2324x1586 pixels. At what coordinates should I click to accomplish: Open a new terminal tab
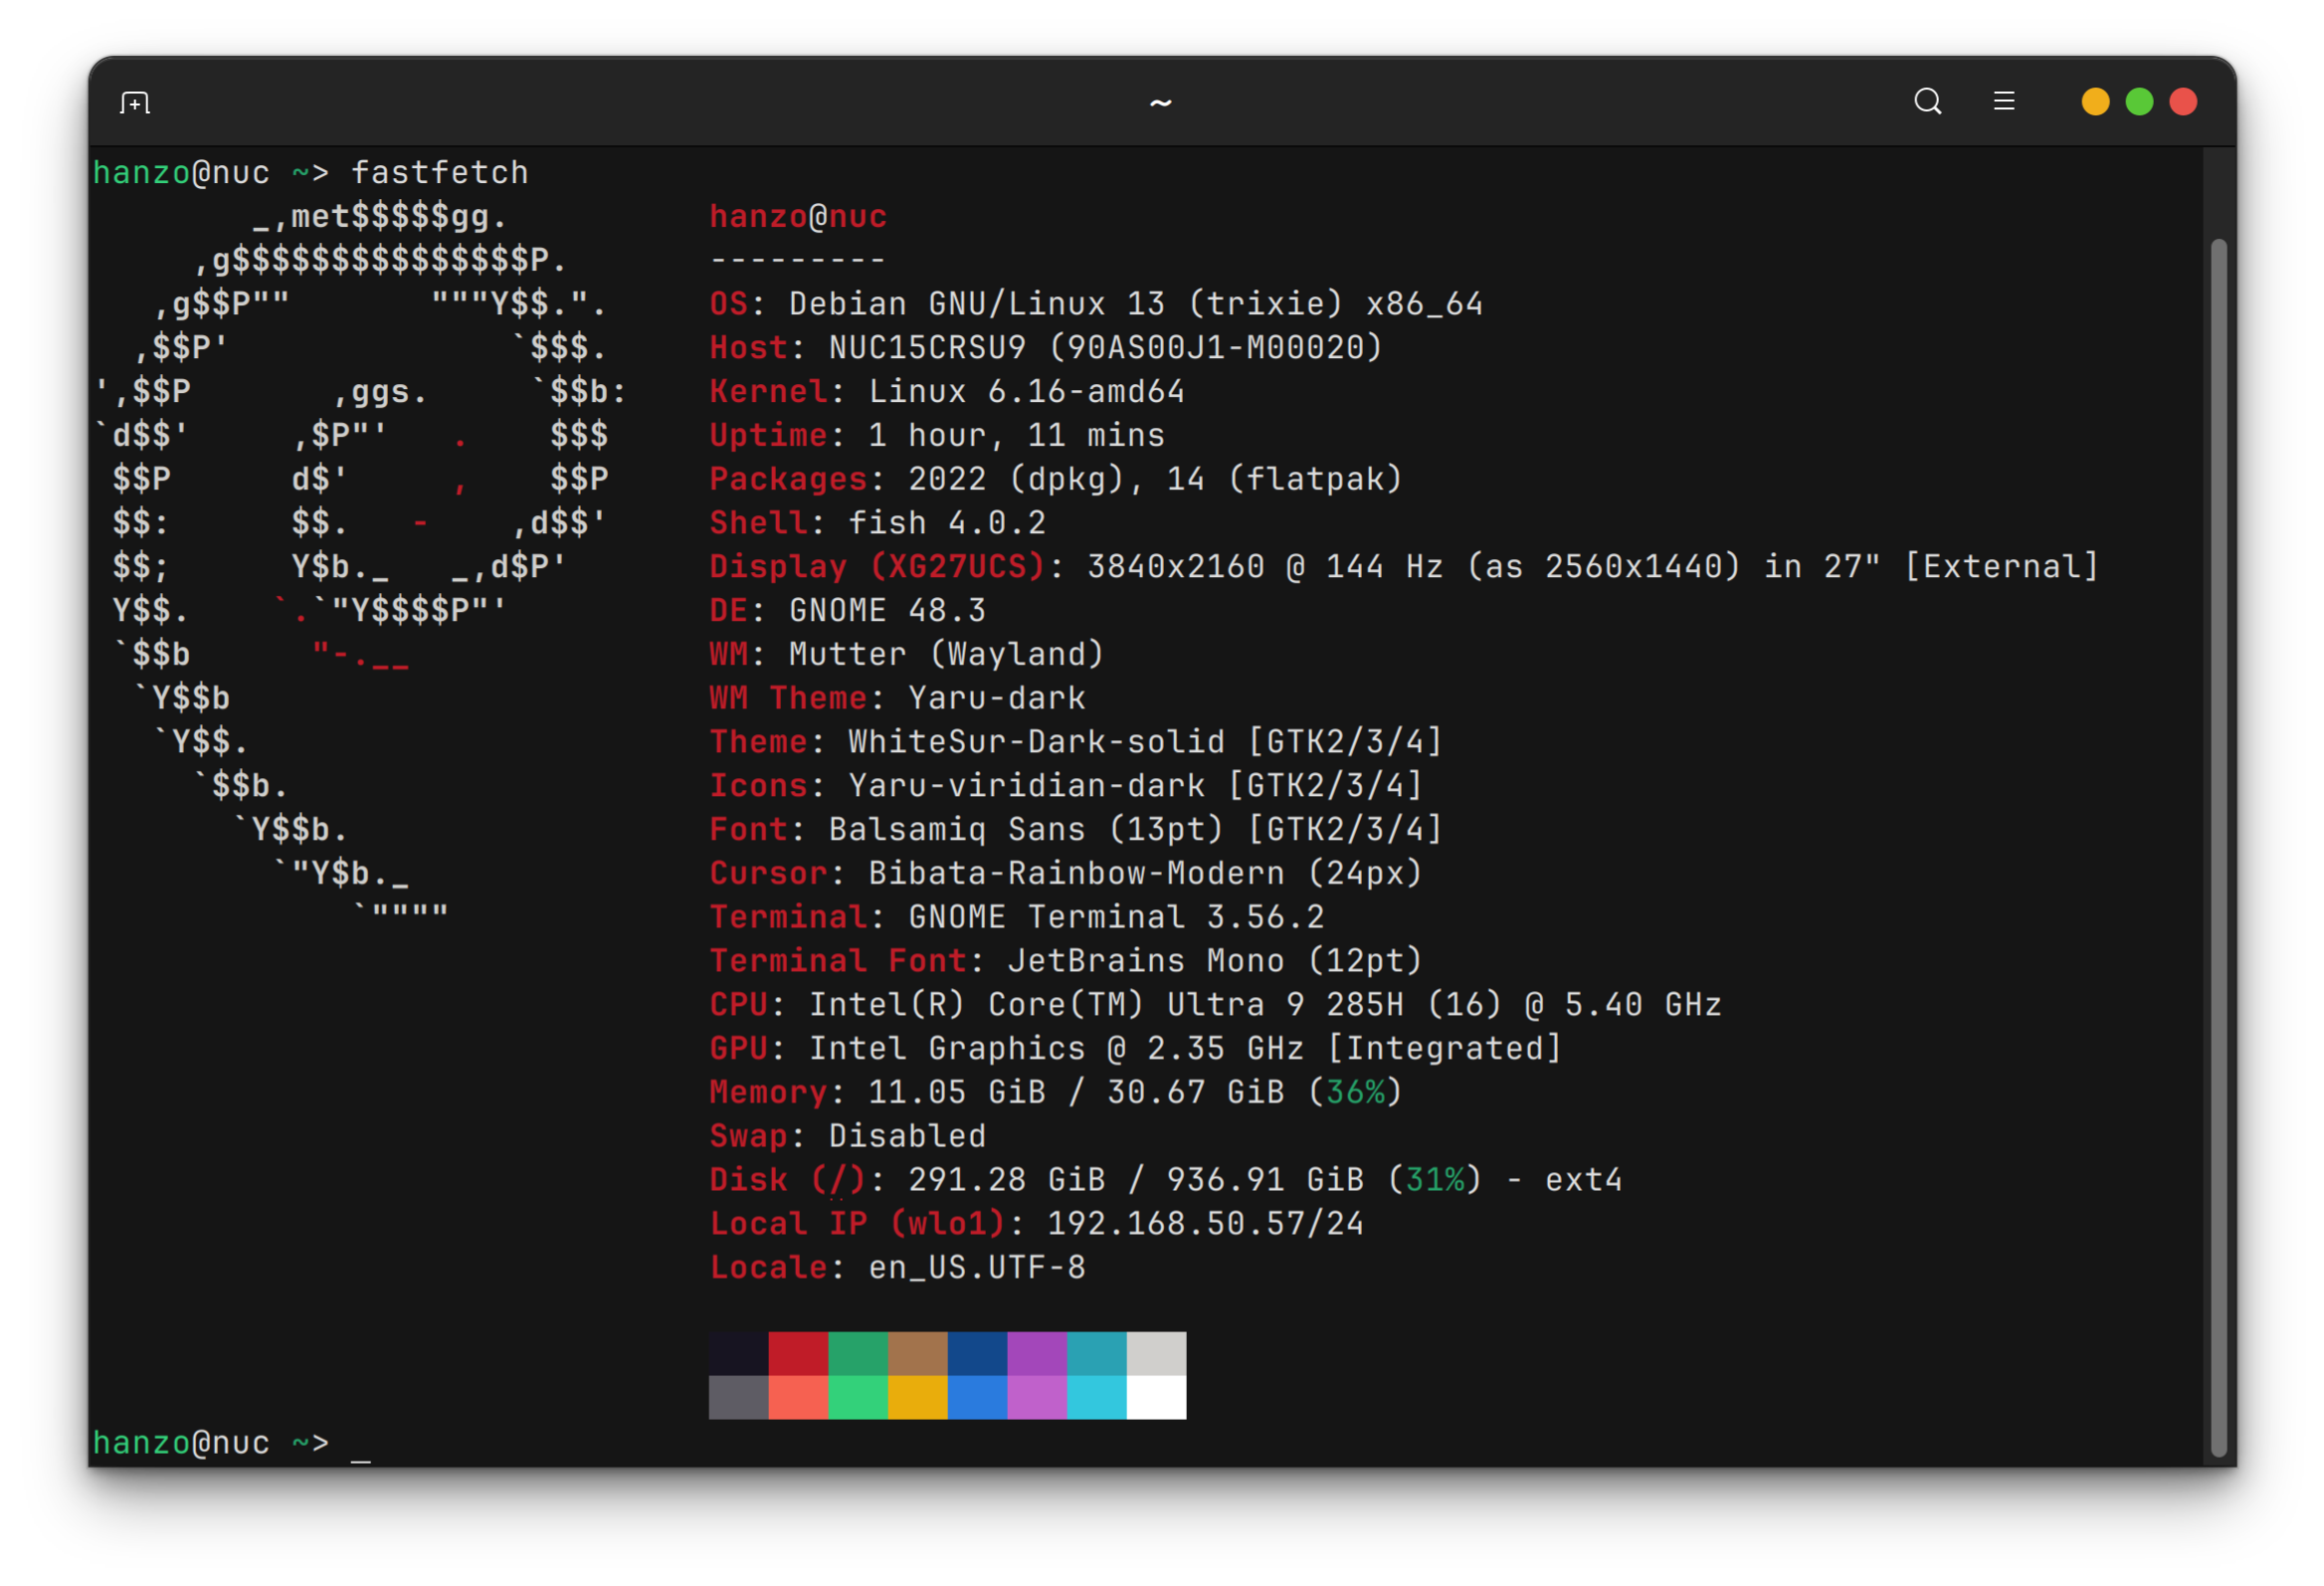(134, 102)
